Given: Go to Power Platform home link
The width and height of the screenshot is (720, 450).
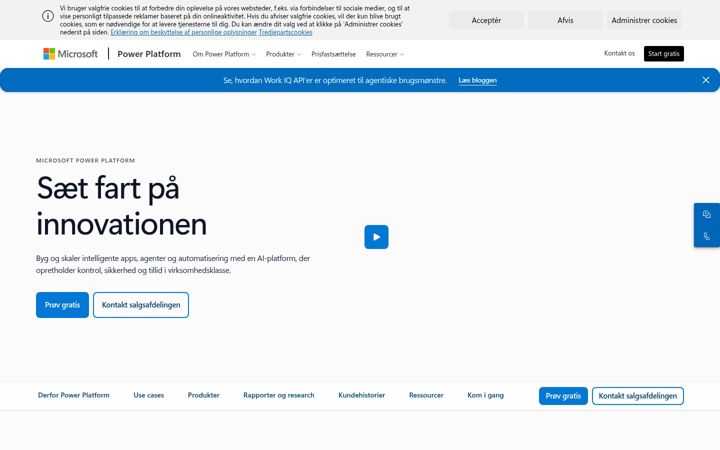Looking at the screenshot, I should click(149, 54).
